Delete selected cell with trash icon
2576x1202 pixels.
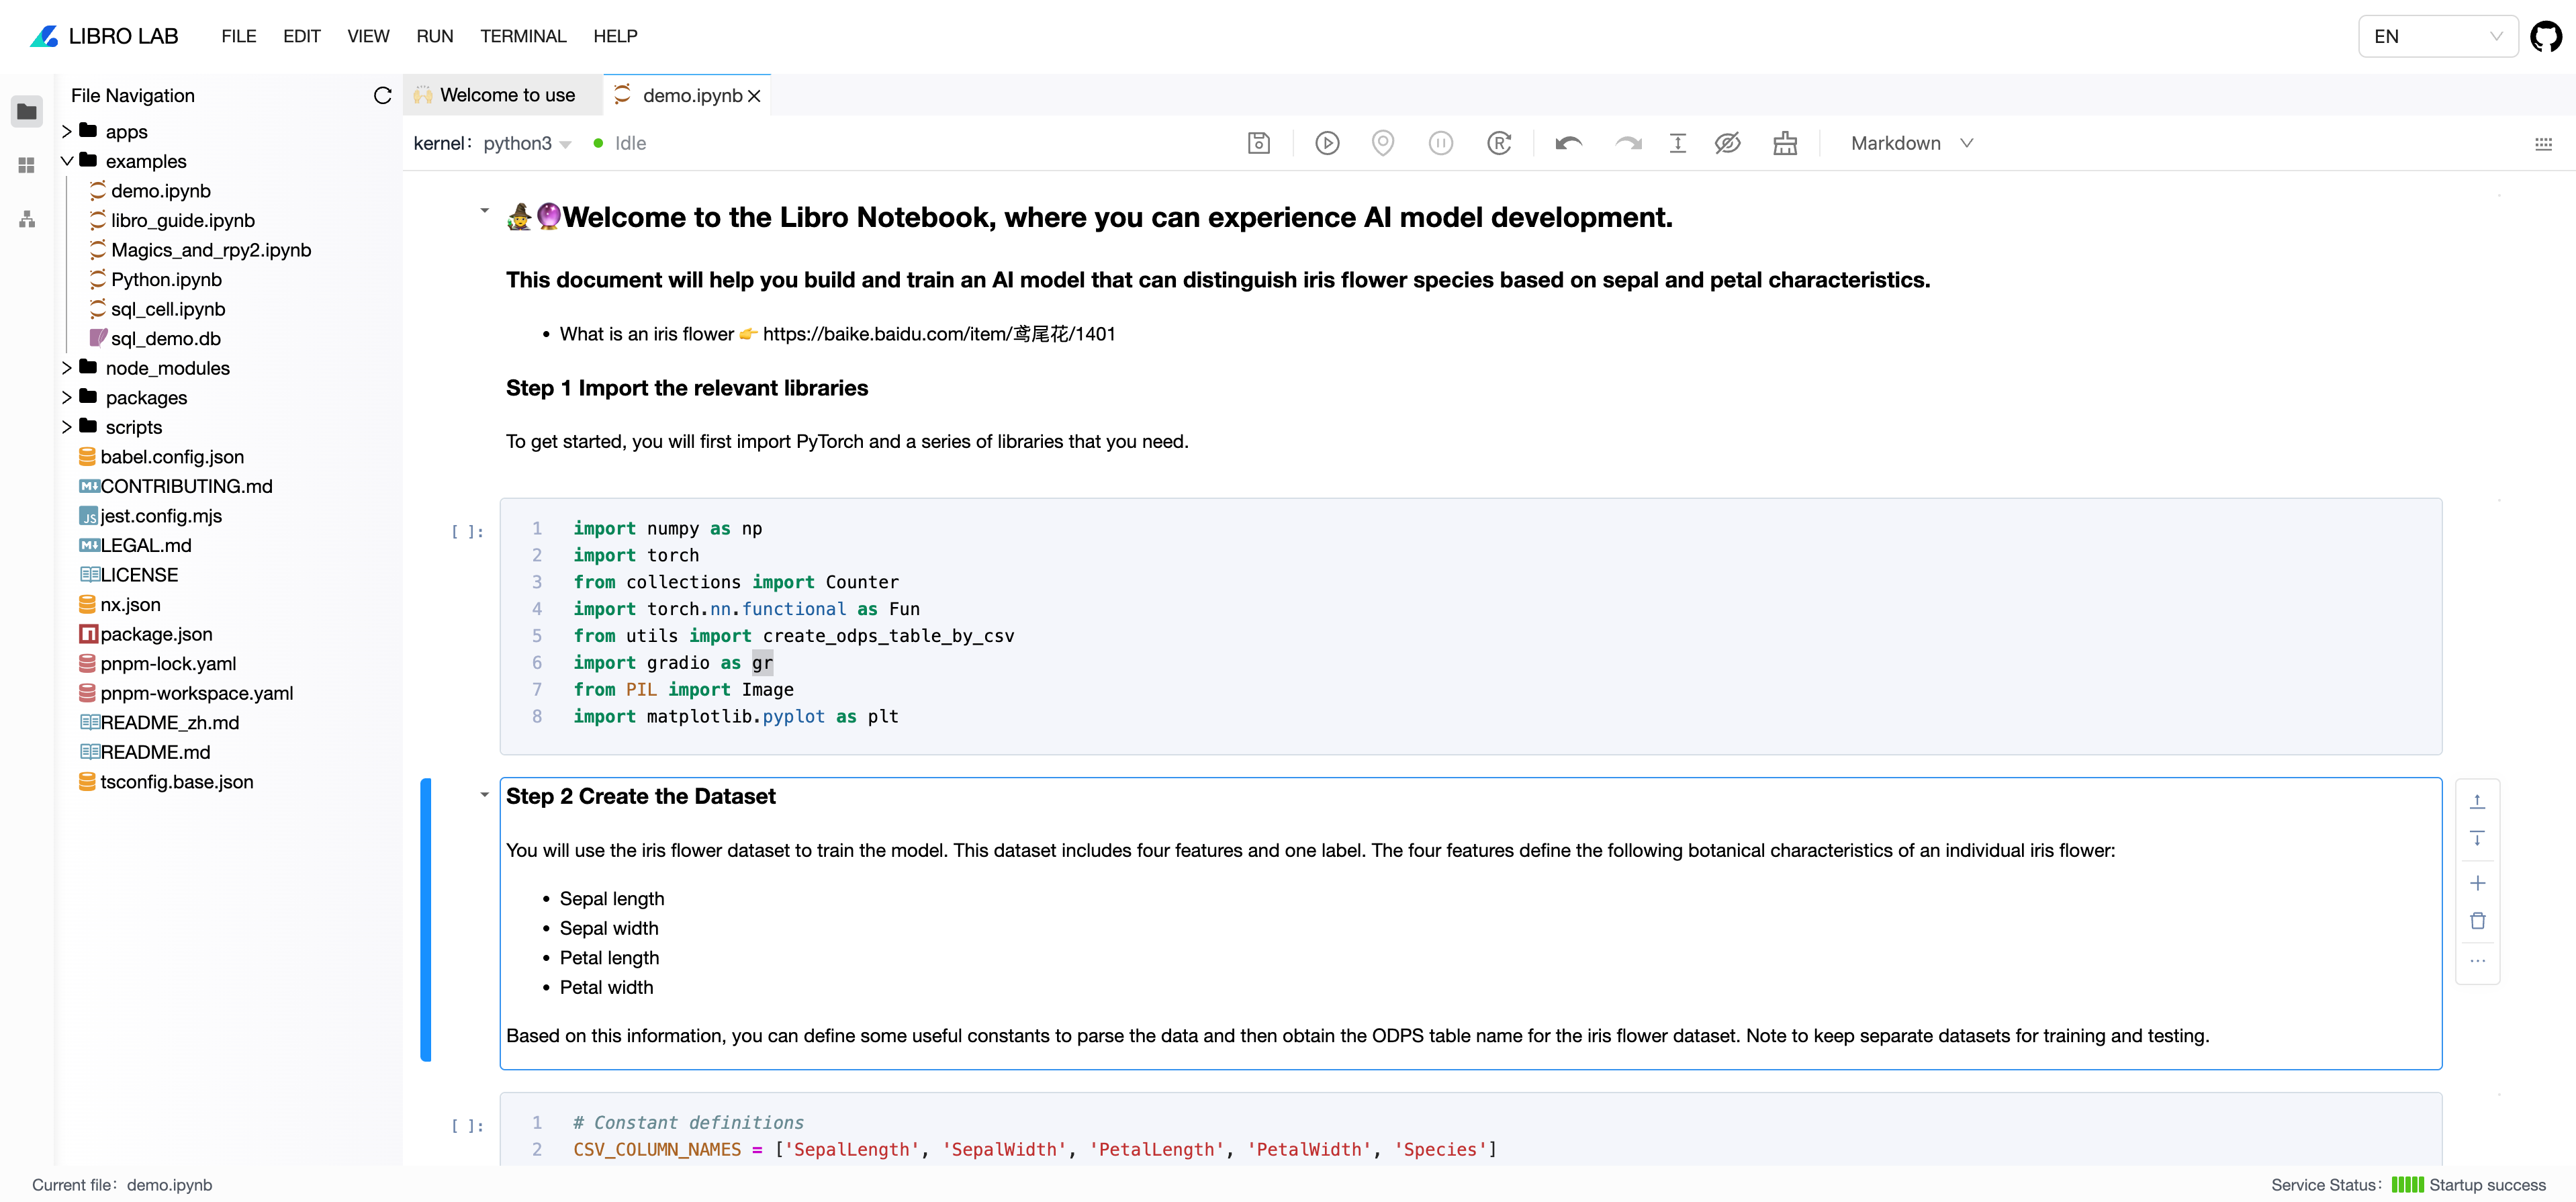tap(2477, 920)
